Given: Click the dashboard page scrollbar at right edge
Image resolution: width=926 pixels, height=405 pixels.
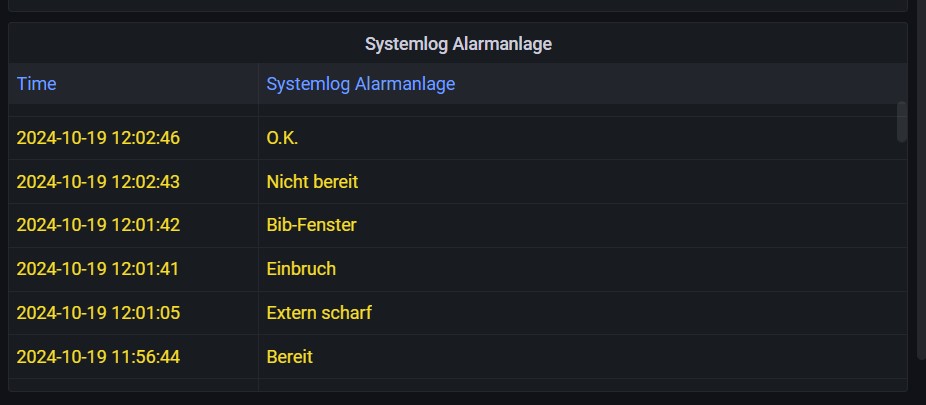Looking at the screenshot, I should pyautogui.click(x=921, y=177).
